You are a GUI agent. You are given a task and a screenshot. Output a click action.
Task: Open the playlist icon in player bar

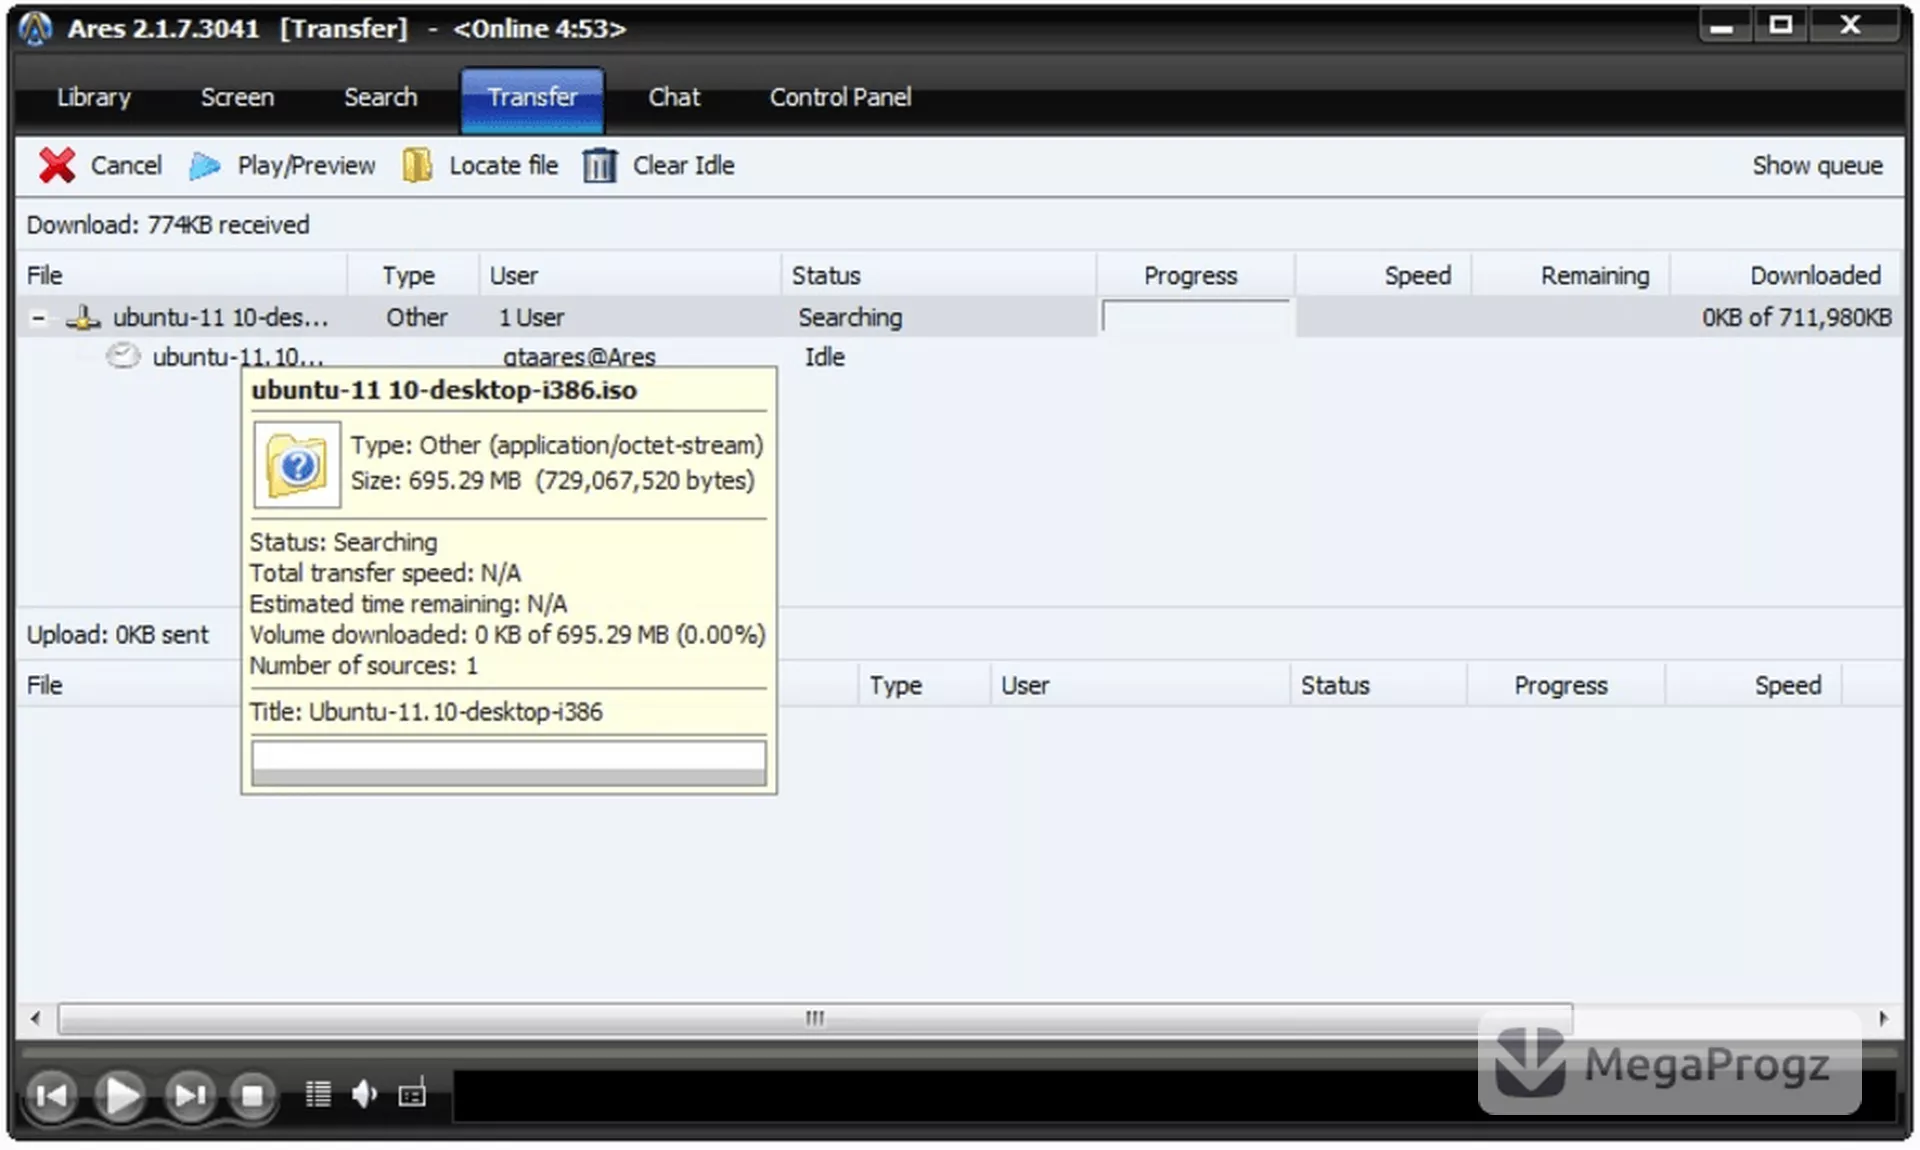318,1095
